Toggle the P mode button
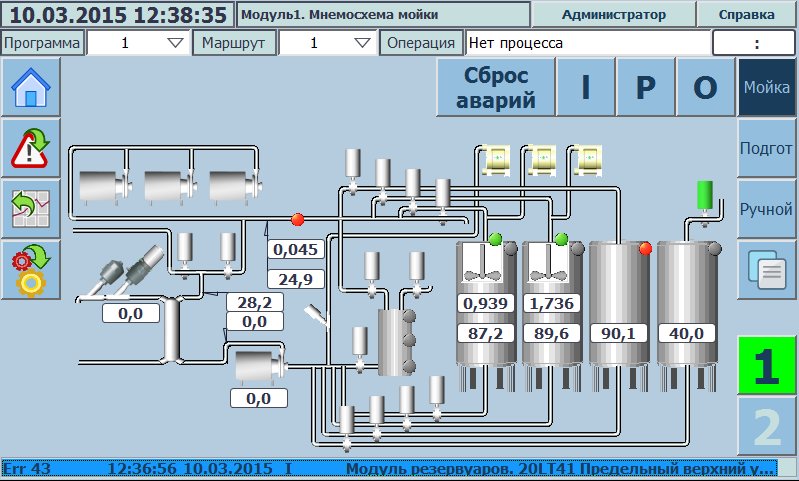The width and height of the screenshot is (799, 481). click(x=646, y=88)
